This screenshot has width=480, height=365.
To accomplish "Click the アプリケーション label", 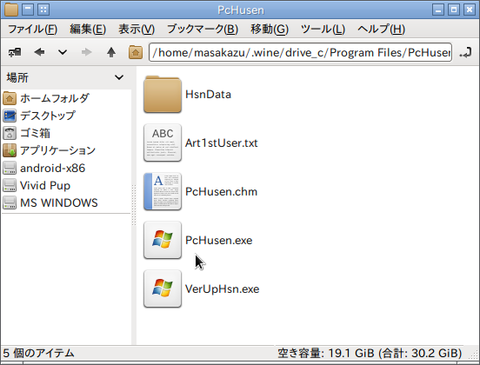I will click(x=58, y=150).
